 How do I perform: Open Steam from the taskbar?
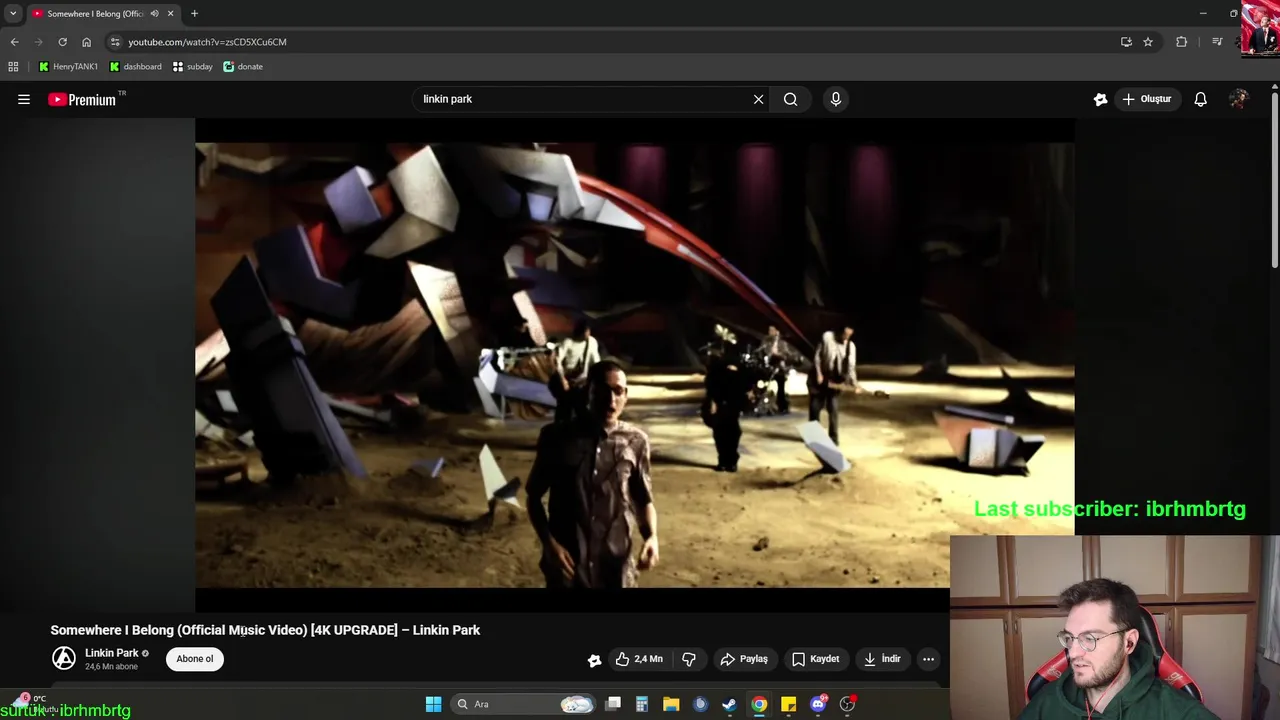[x=729, y=704]
